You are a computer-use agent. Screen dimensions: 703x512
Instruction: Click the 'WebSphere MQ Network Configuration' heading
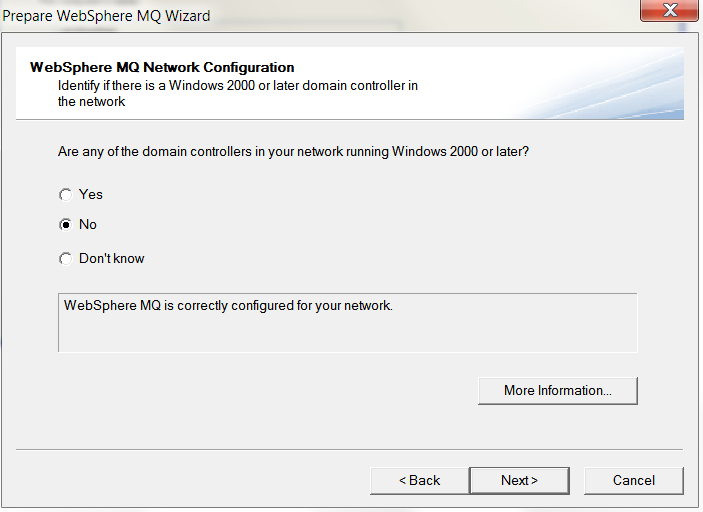pos(162,67)
